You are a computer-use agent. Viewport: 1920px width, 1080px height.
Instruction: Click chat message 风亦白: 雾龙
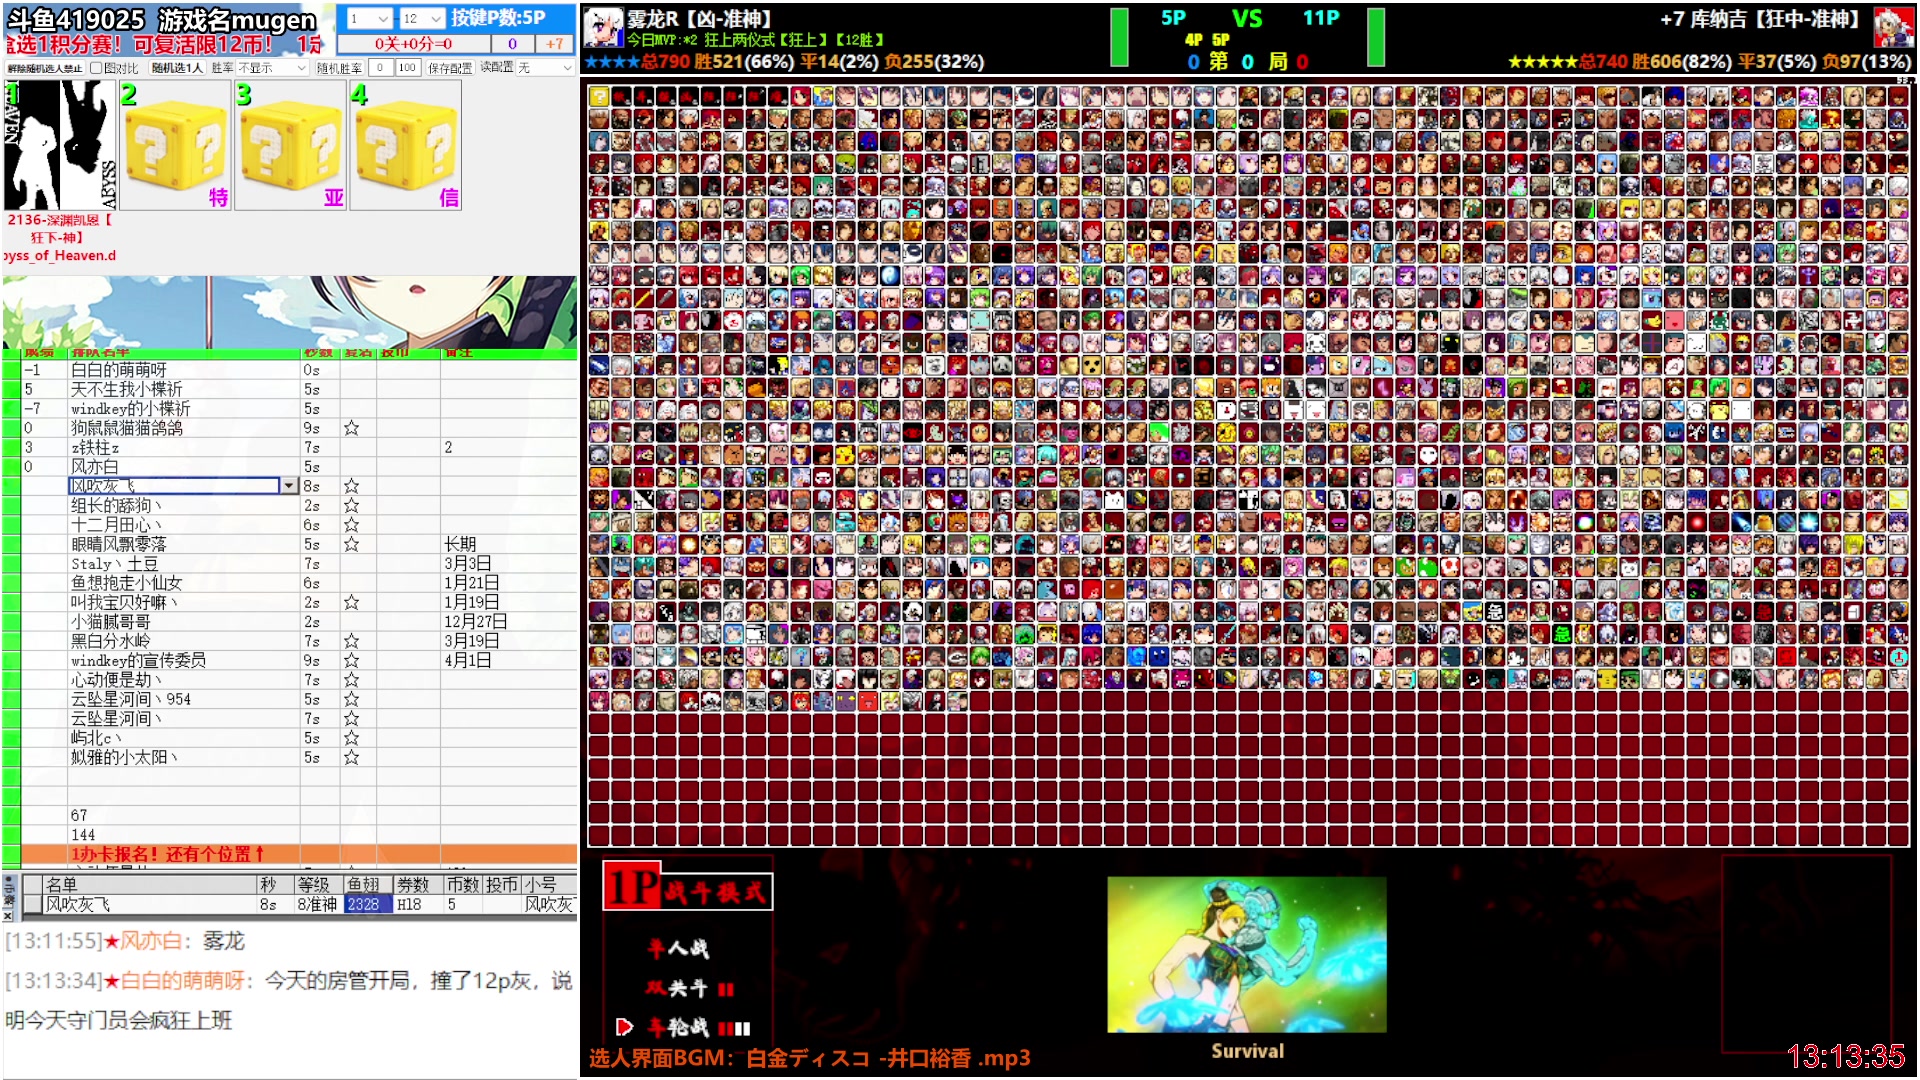coord(125,941)
